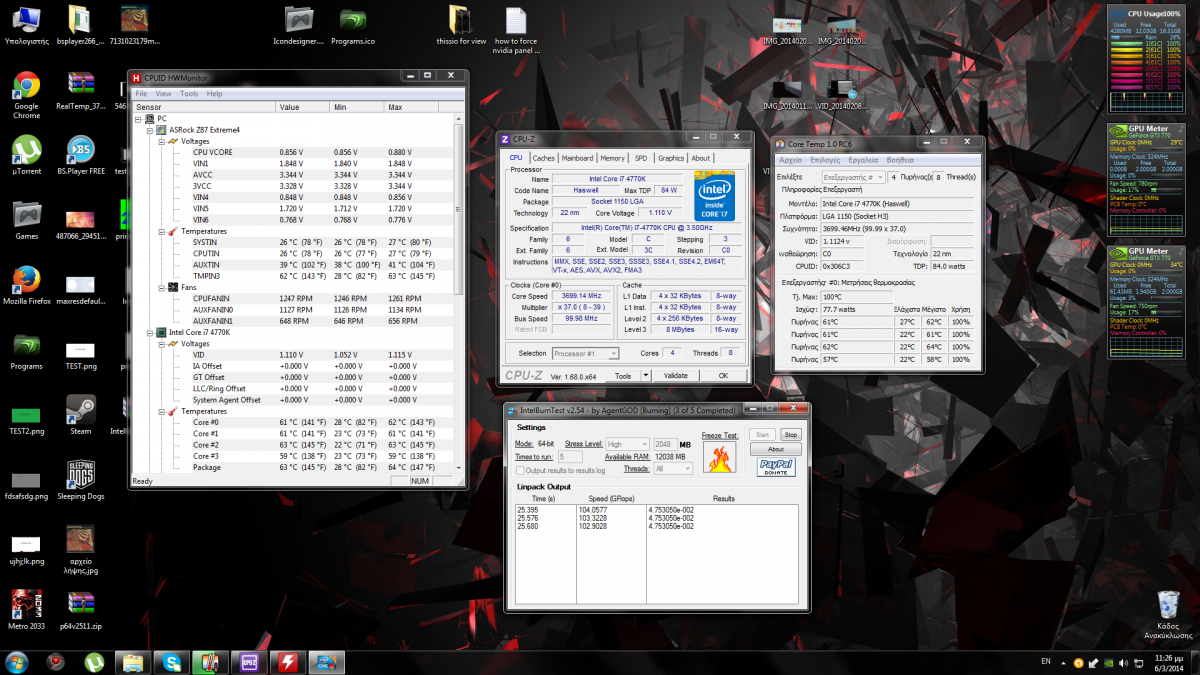Viewport: 1200px width, 675px height.
Task: Click the About button in IntelBurnTest
Action: 776,450
